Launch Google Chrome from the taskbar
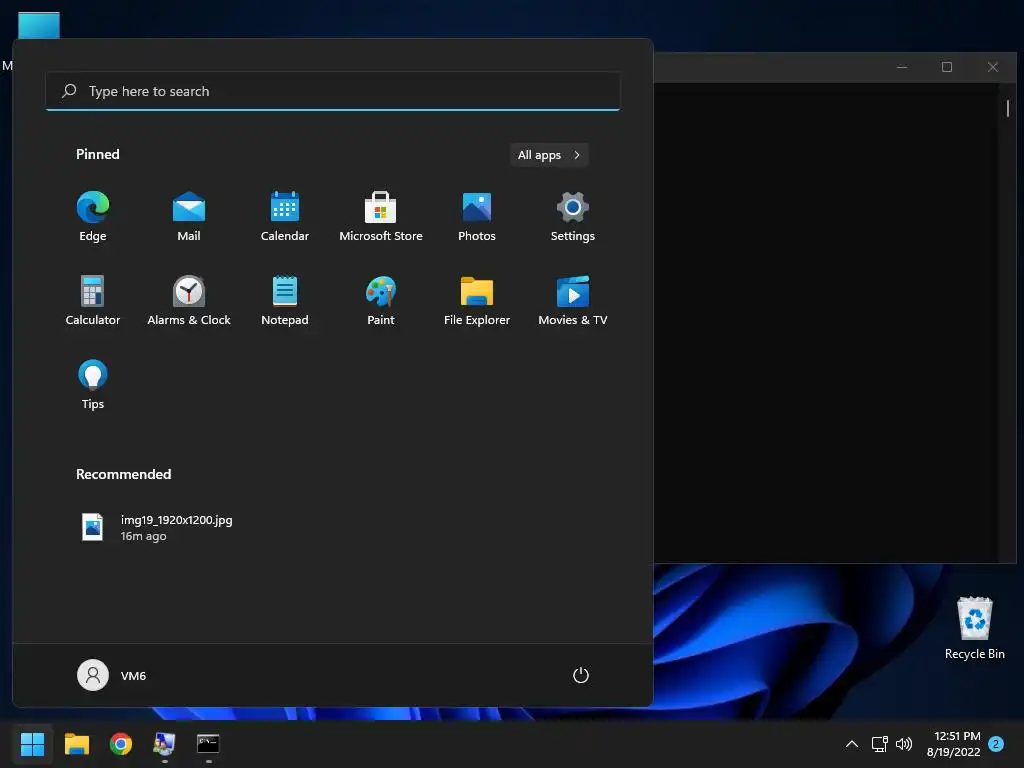The image size is (1024, 768). pos(121,744)
